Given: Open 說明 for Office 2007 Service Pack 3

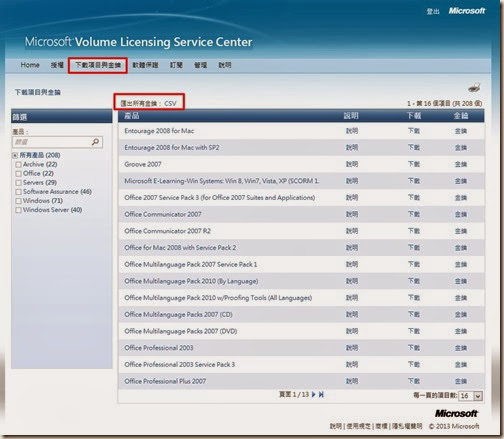Looking at the screenshot, I should click(352, 198).
